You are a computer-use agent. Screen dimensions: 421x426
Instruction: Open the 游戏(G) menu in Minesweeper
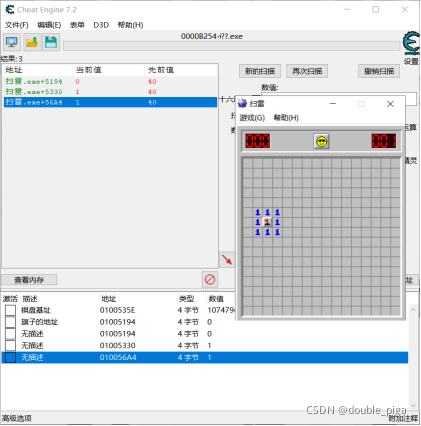click(x=252, y=118)
